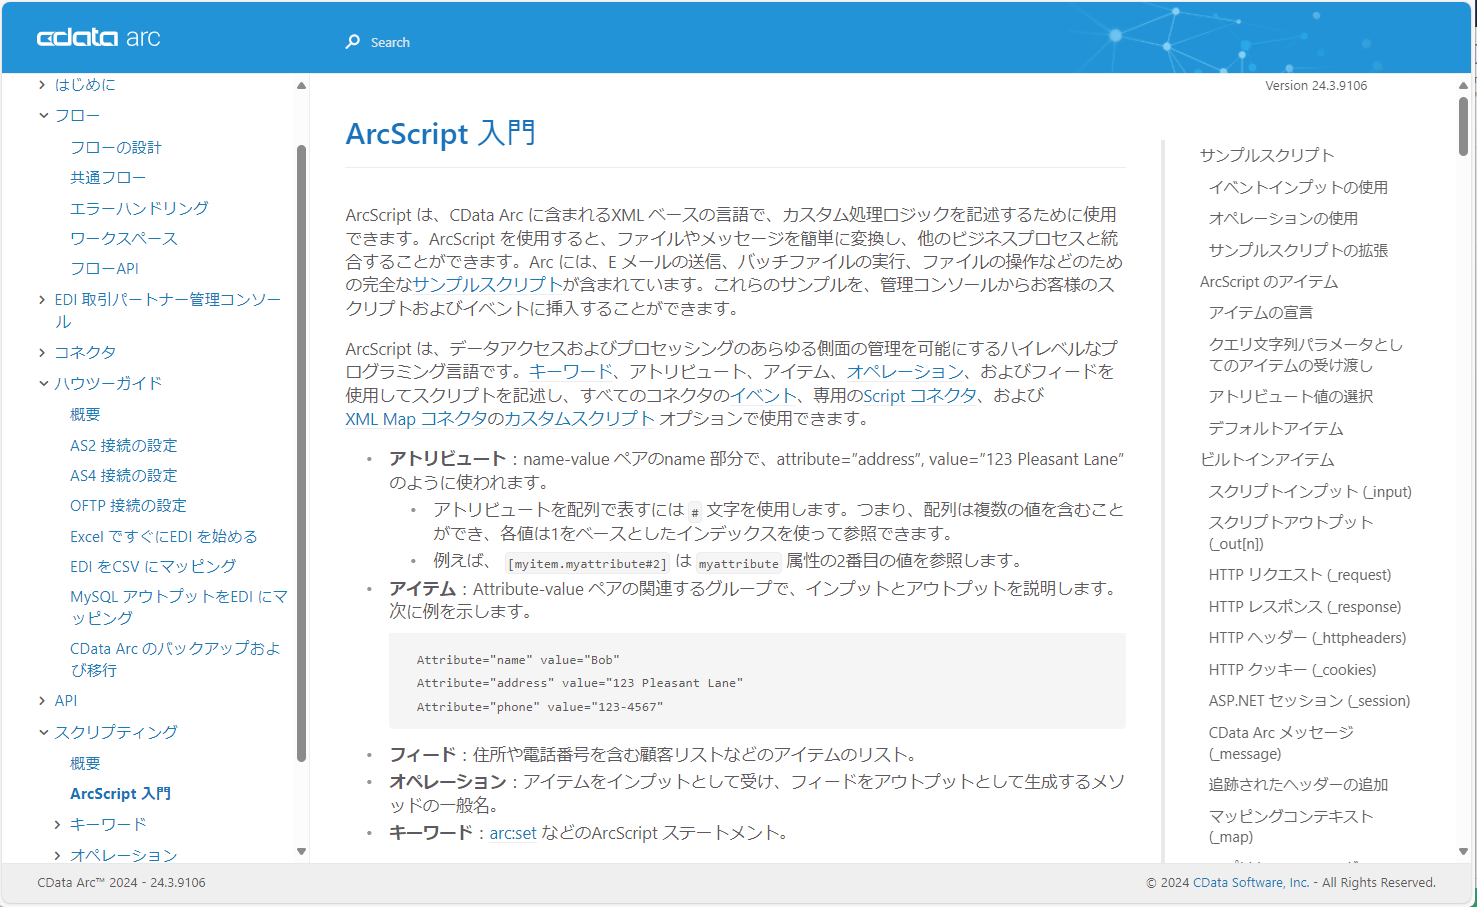Jump to HTTP クッキー (_cookies) section

[x=1292, y=669]
